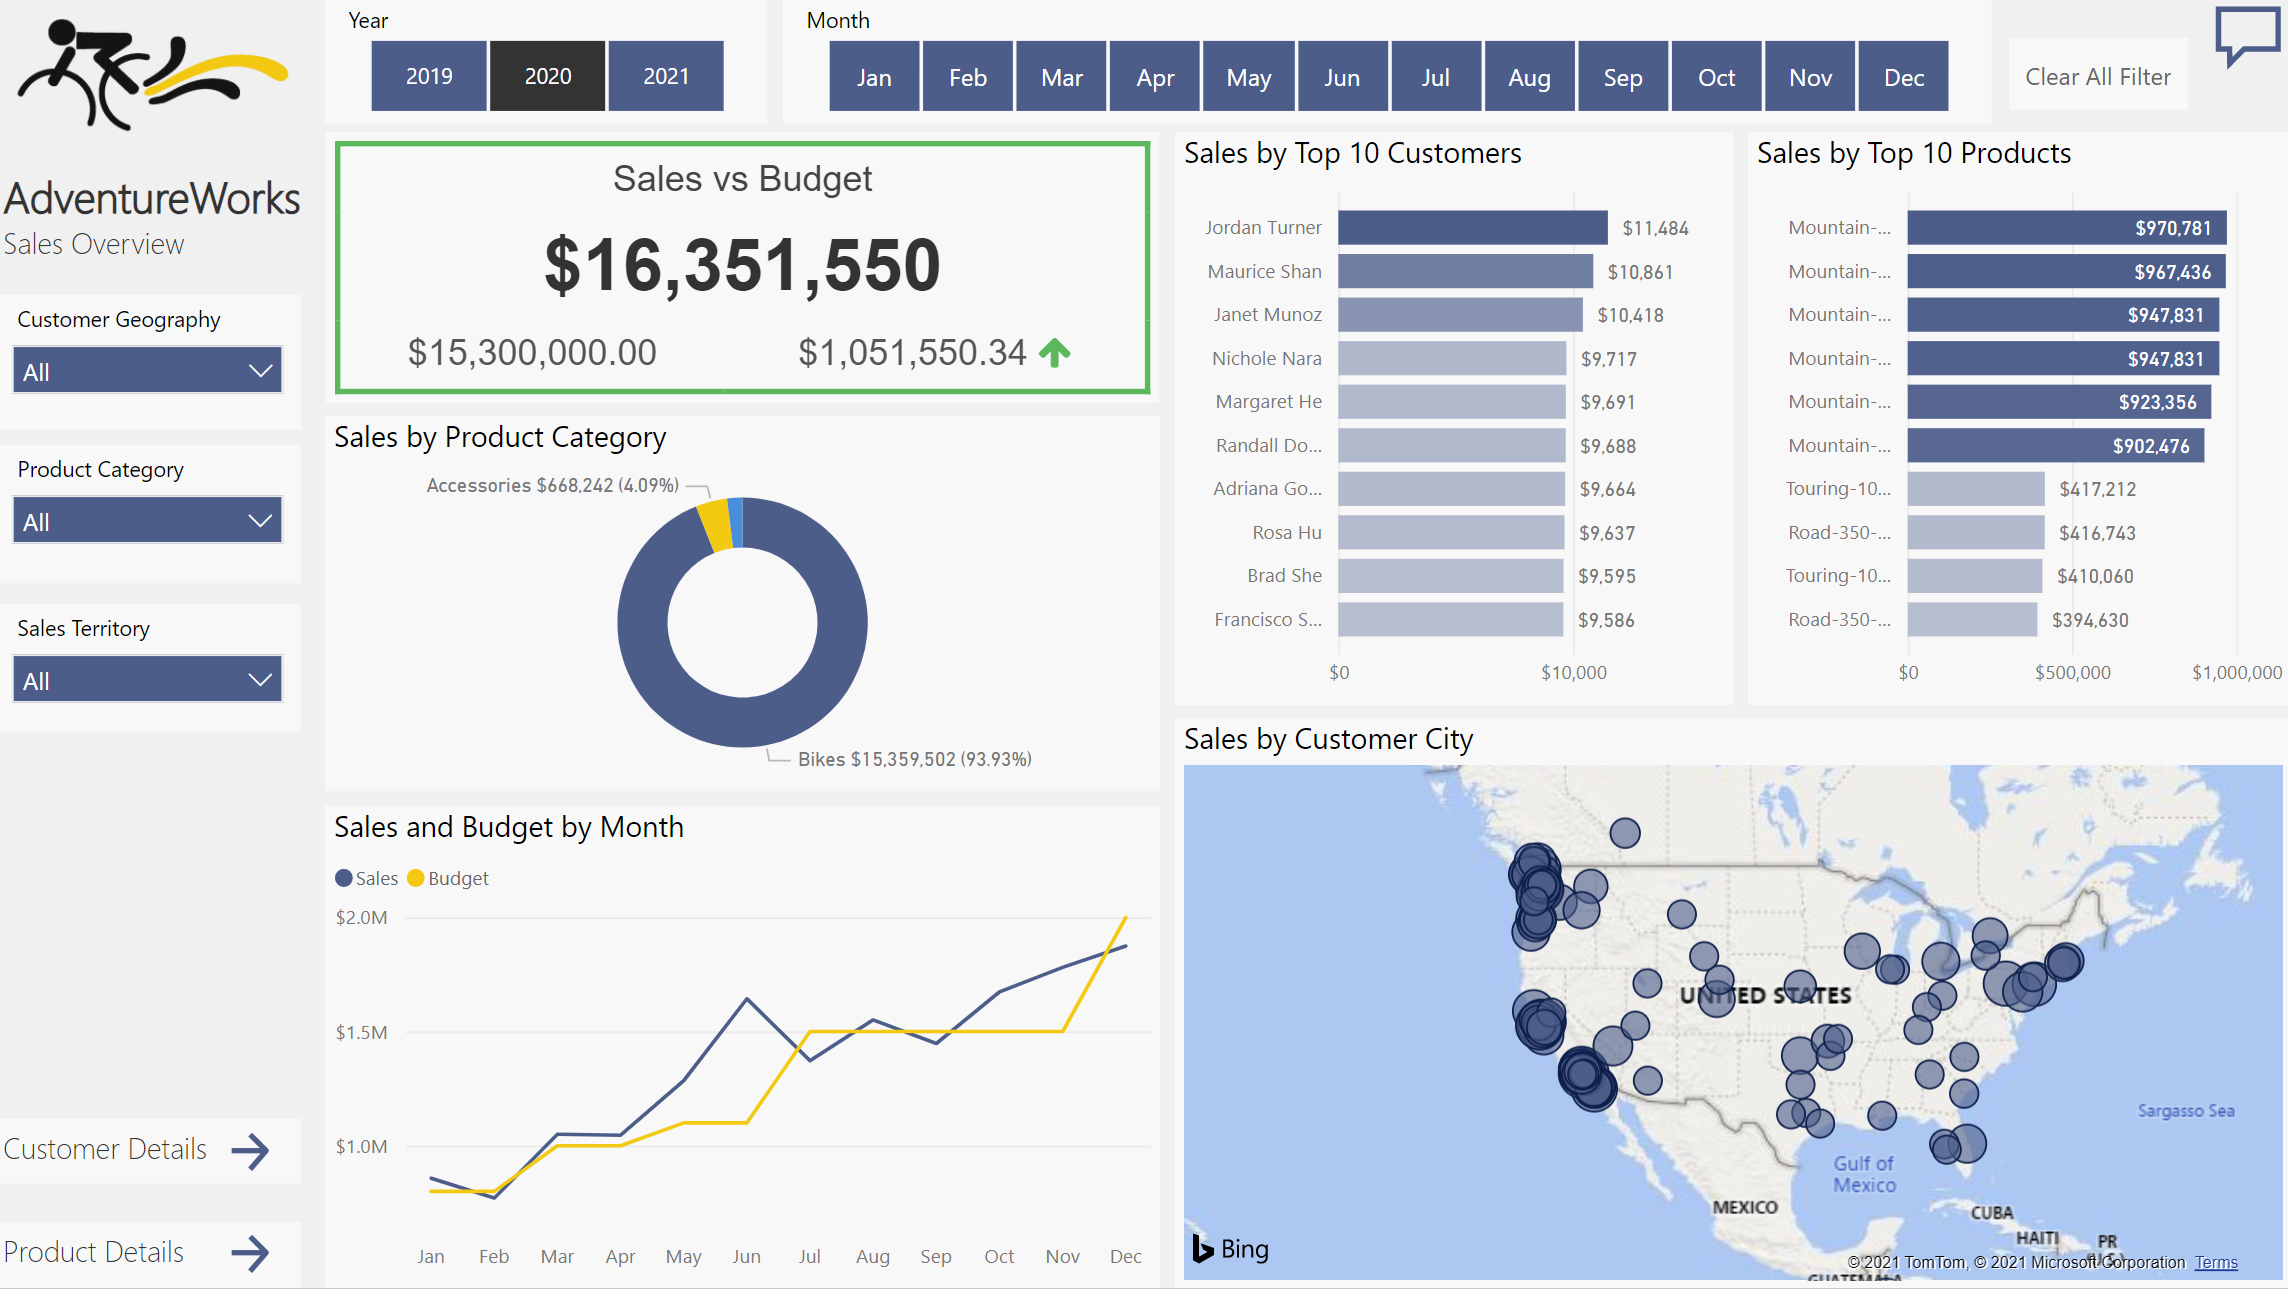This screenshot has width=2288, height=1289.
Task: Click the Accessories $668,242 donut label
Action: coord(553,485)
